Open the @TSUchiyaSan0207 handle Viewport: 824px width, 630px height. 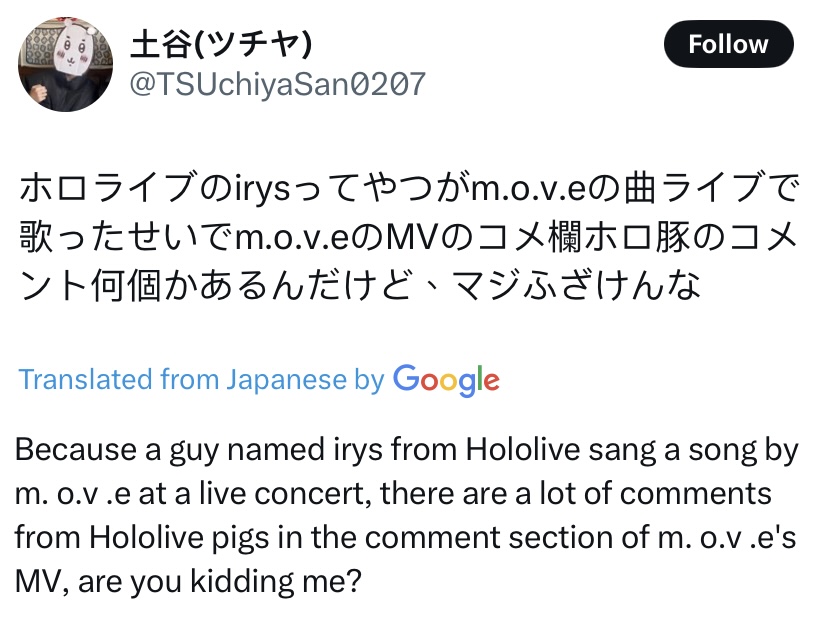[278, 83]
